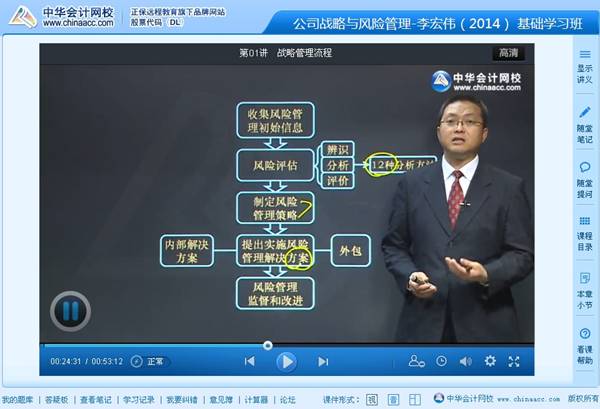
Task: Click the lecture title 第01讲 战略管理流程
Action: pos(285,53)
